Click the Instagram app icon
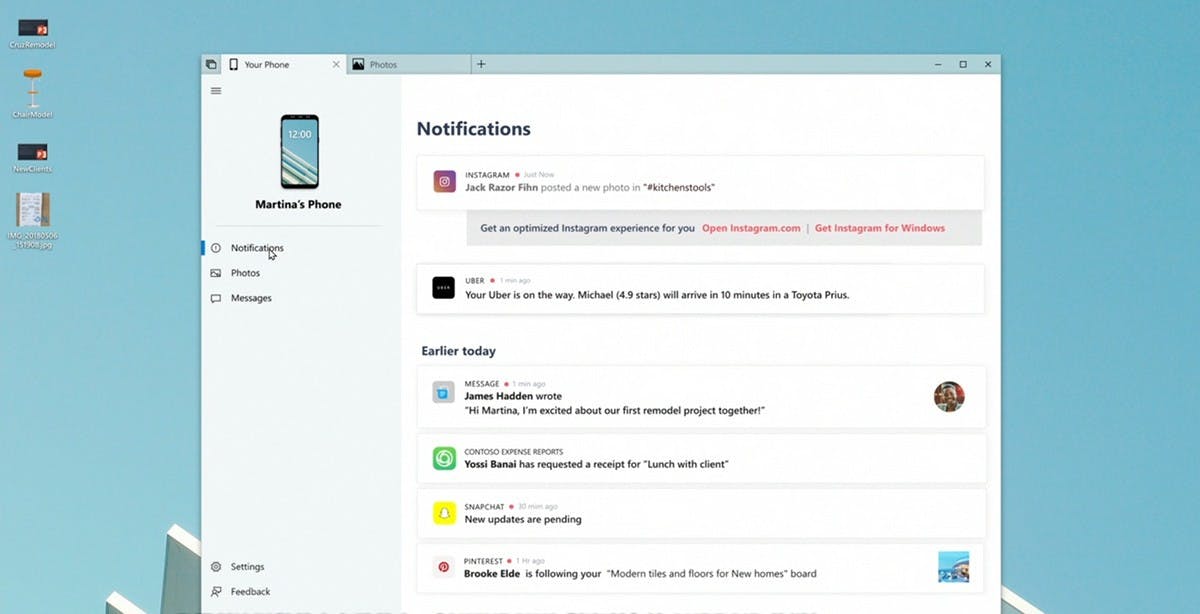1200x614 pixels. point(444,181)
